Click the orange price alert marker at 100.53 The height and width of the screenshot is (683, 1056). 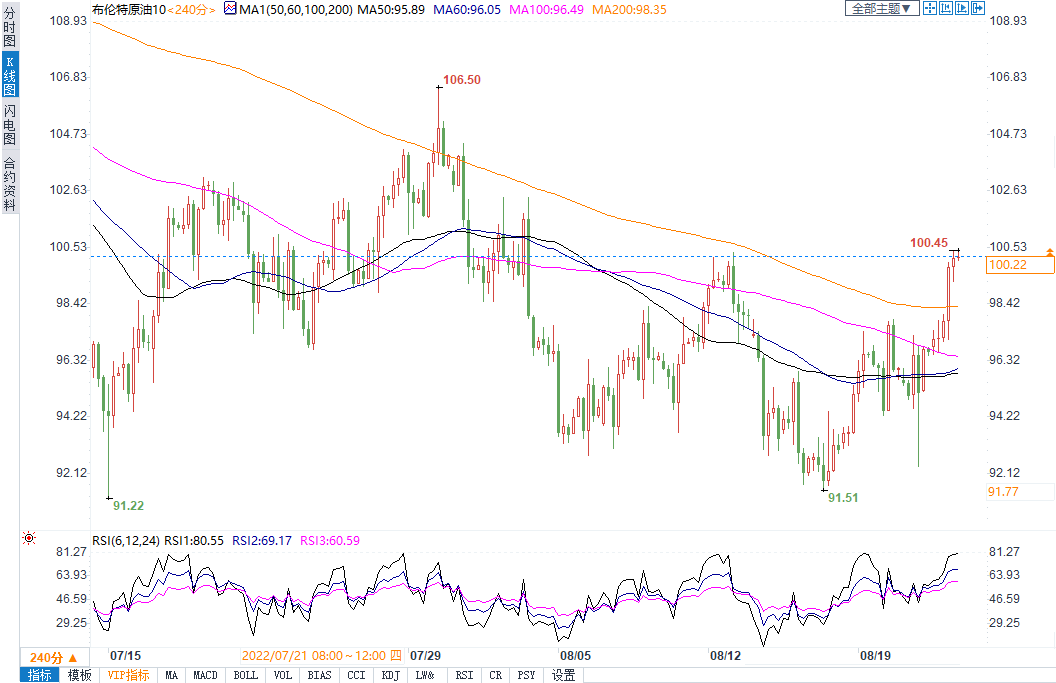(x=1049, y=250)
